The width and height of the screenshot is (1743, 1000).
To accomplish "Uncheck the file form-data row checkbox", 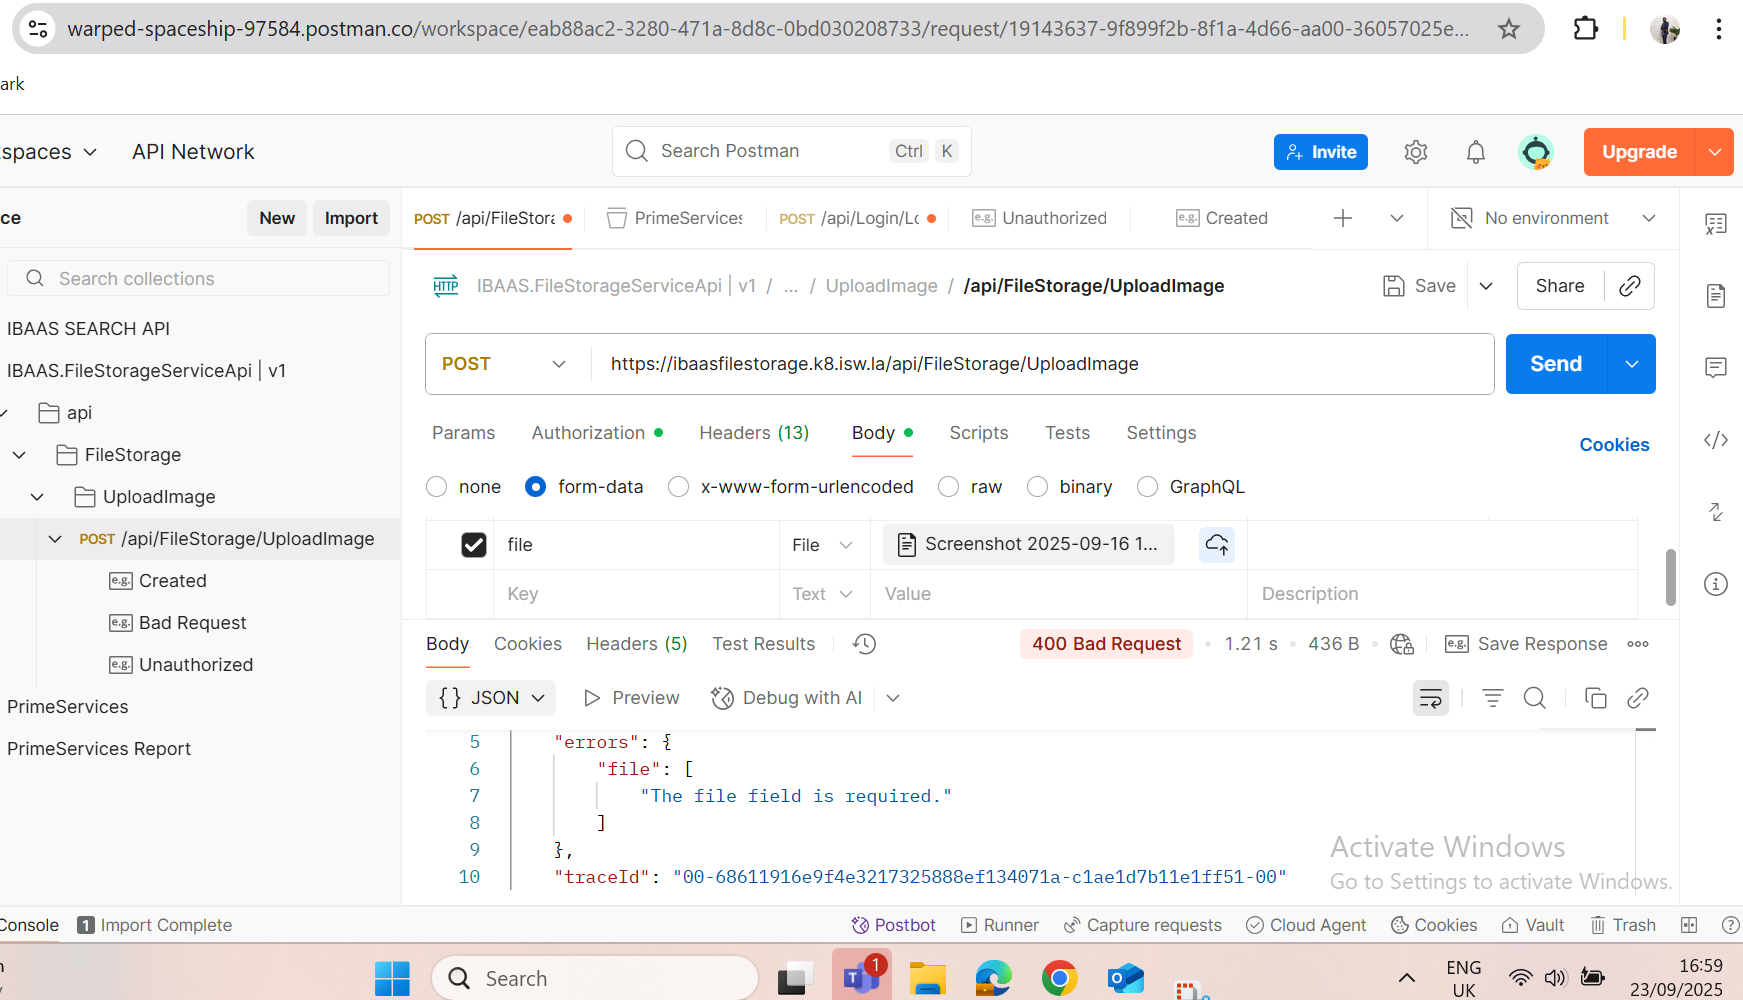I will pyautogui.click(x=474, y=544).
